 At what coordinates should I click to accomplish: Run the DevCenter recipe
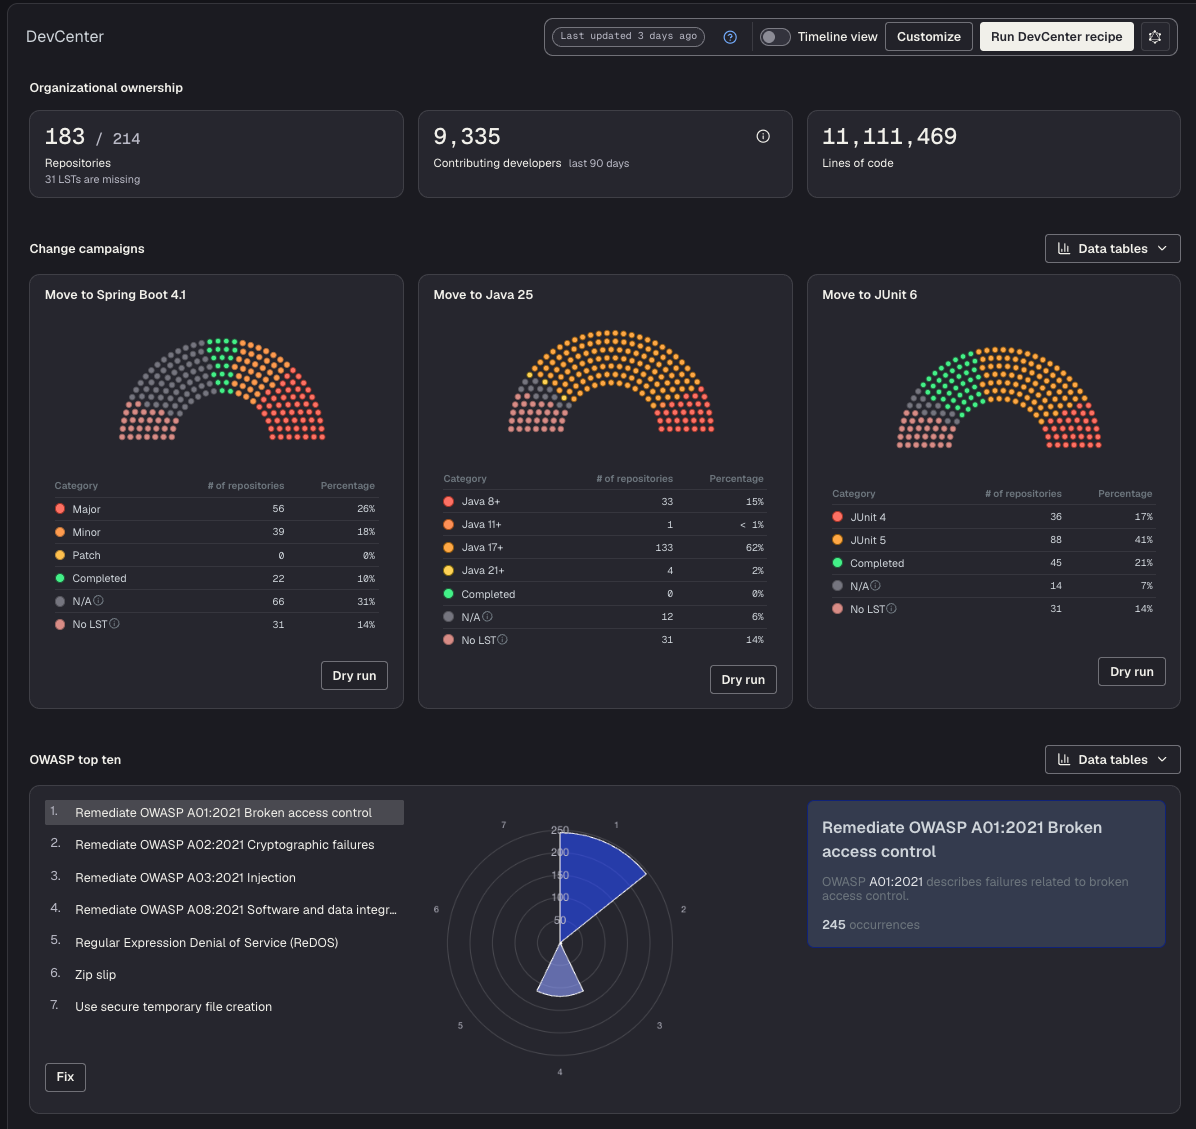coord(1056,37)
